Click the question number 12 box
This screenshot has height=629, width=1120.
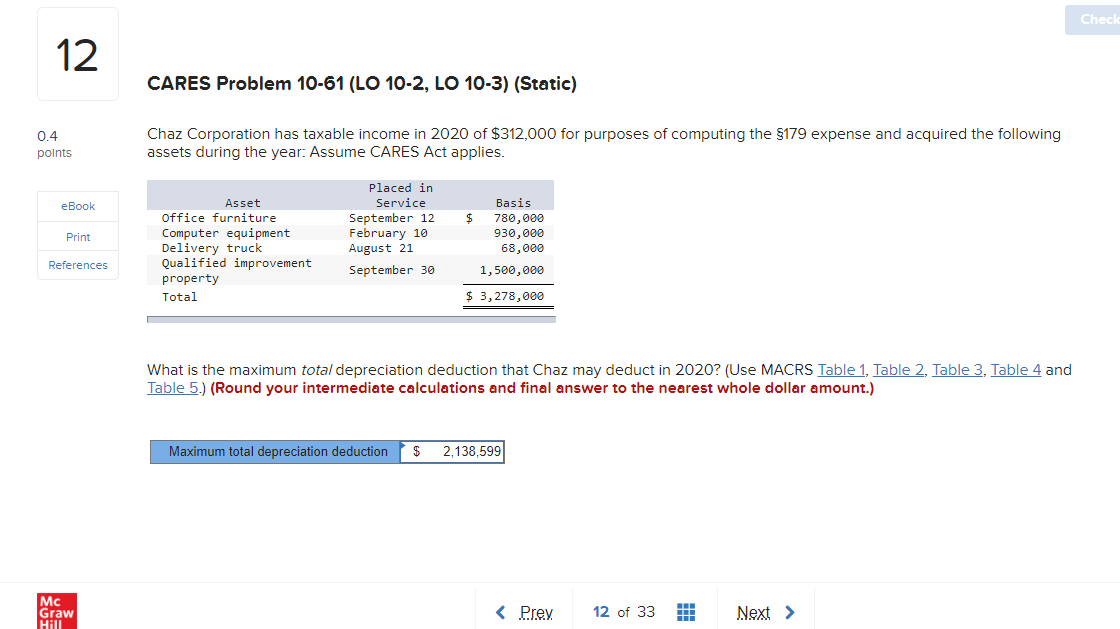coord(77,53)
